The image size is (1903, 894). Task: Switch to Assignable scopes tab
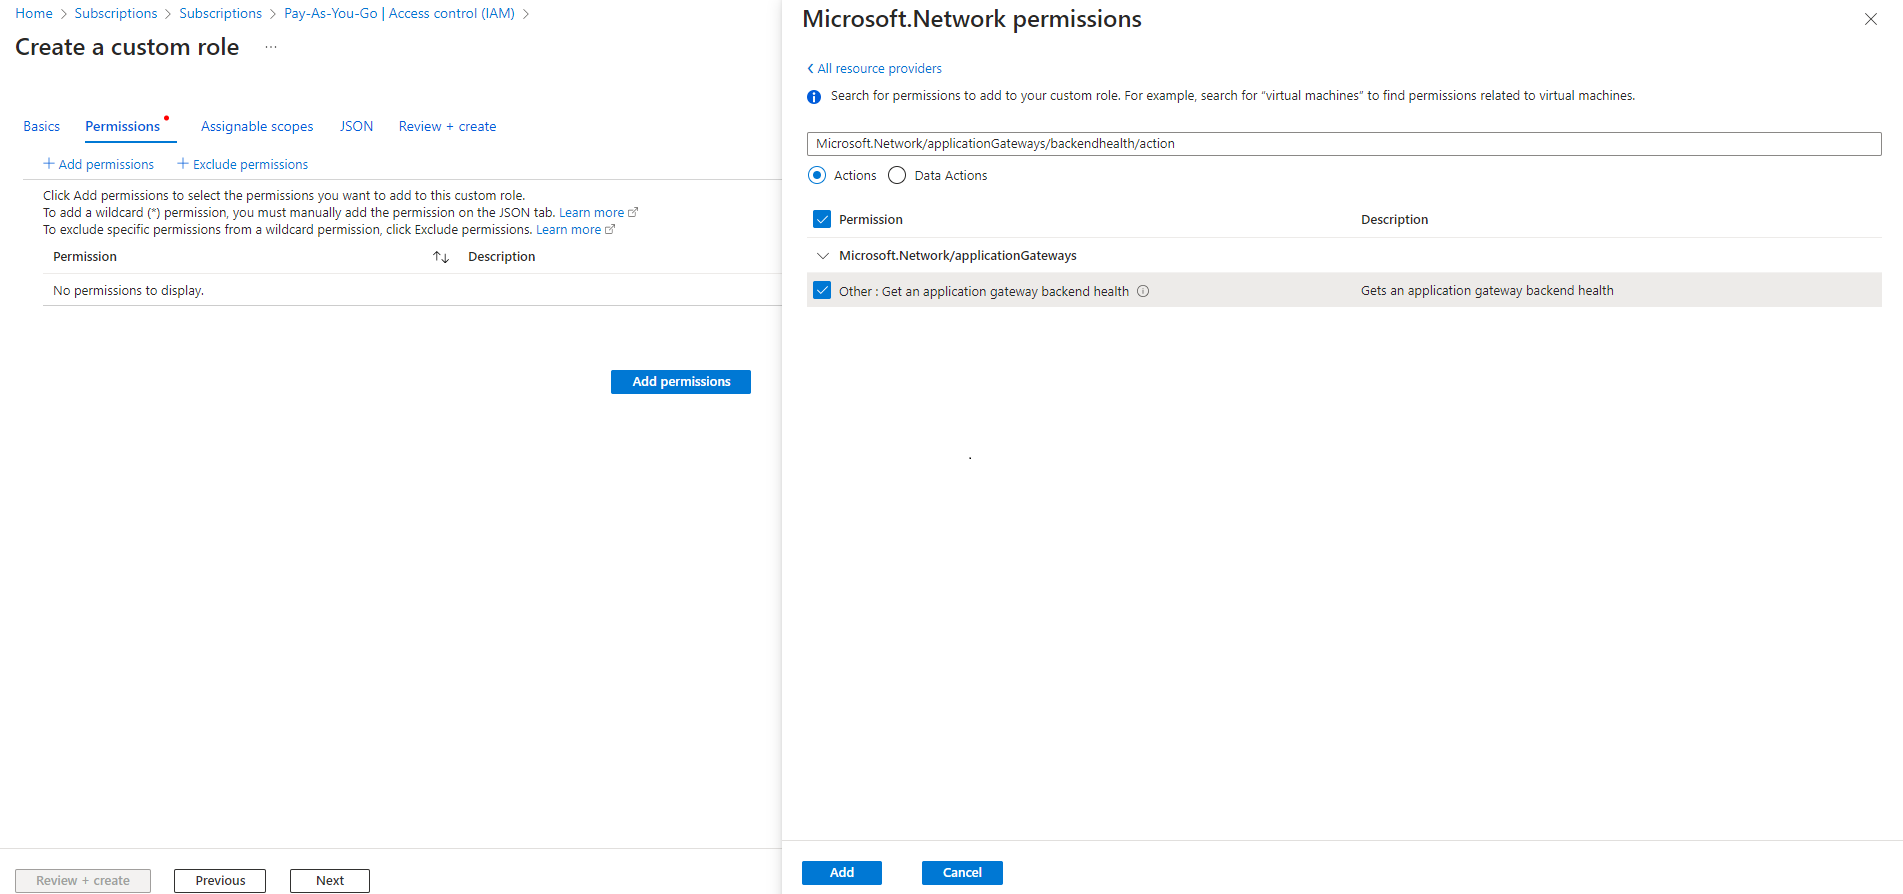click(x=257, y=126)
